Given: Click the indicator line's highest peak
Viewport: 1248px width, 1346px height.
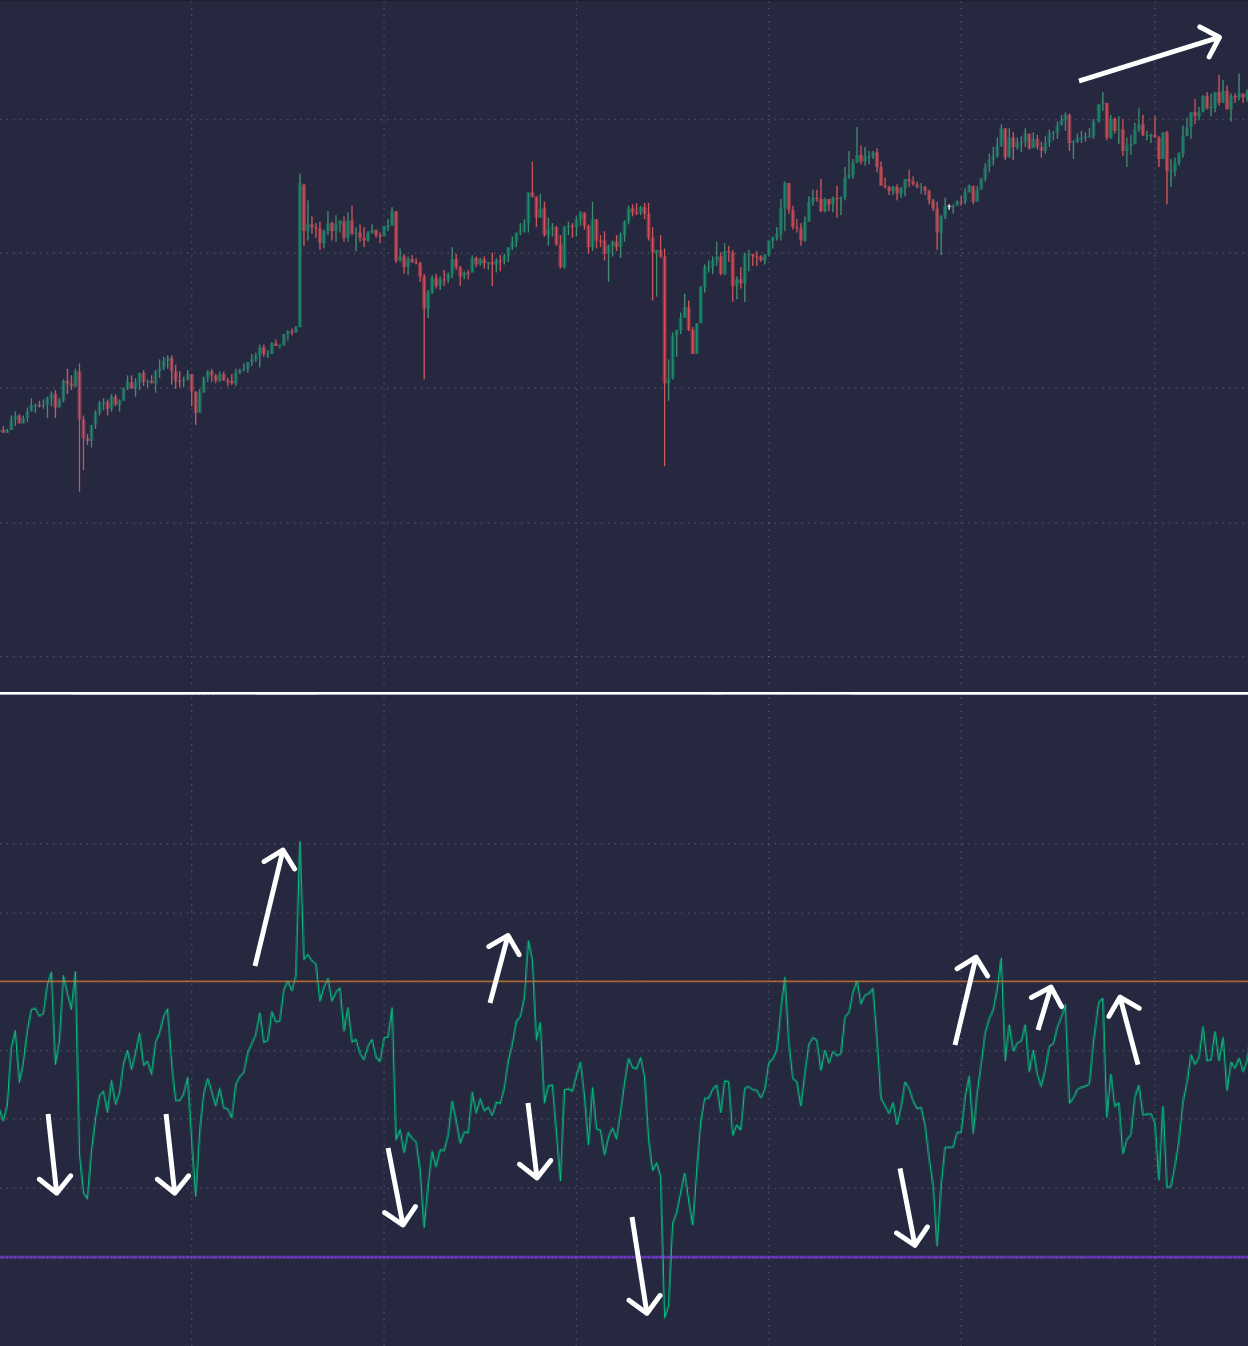Looking at the screenshot, I should click(300, 845).
